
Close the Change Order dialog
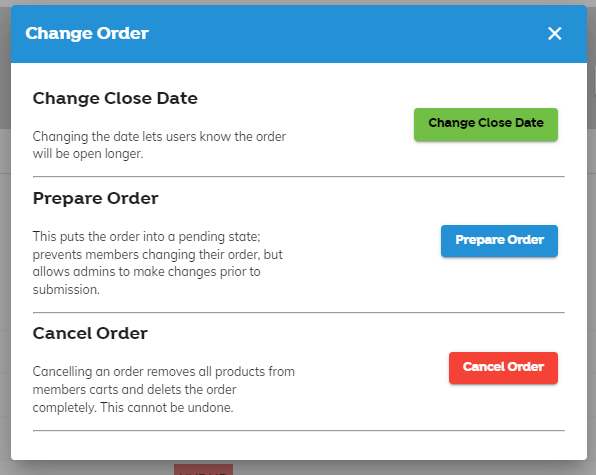(555, 33)
